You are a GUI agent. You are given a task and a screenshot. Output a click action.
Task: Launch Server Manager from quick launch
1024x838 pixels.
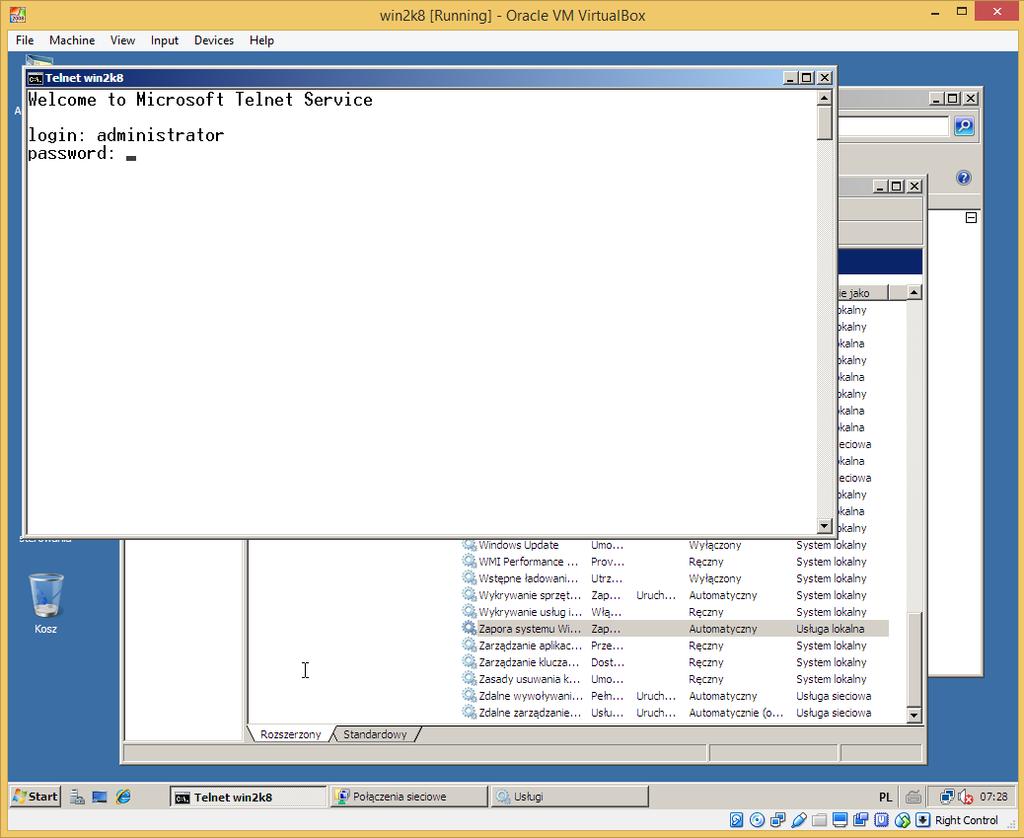78,797
